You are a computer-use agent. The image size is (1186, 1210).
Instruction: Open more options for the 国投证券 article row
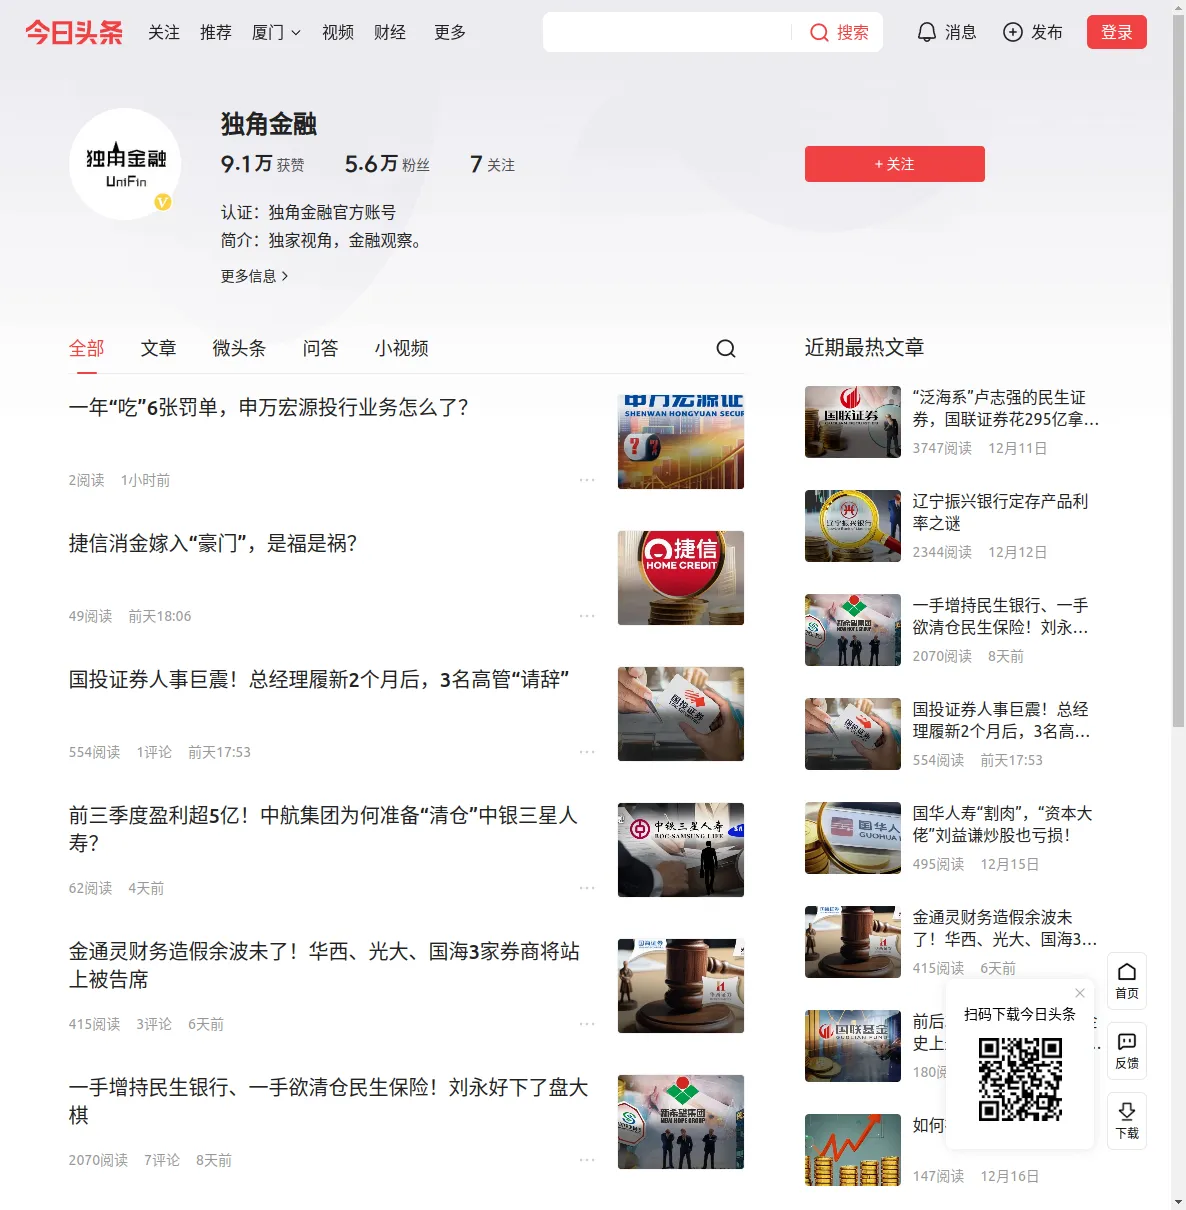(x=587, y=752)
